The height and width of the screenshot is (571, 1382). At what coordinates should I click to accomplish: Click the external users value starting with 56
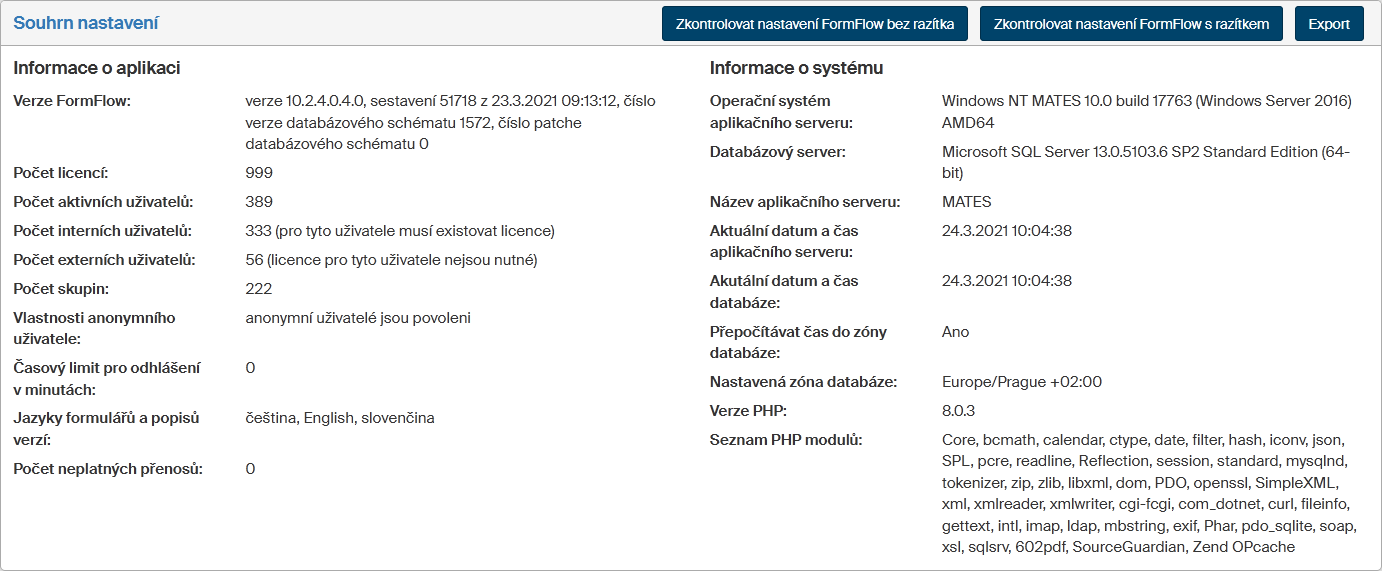[x=391, y=260]
